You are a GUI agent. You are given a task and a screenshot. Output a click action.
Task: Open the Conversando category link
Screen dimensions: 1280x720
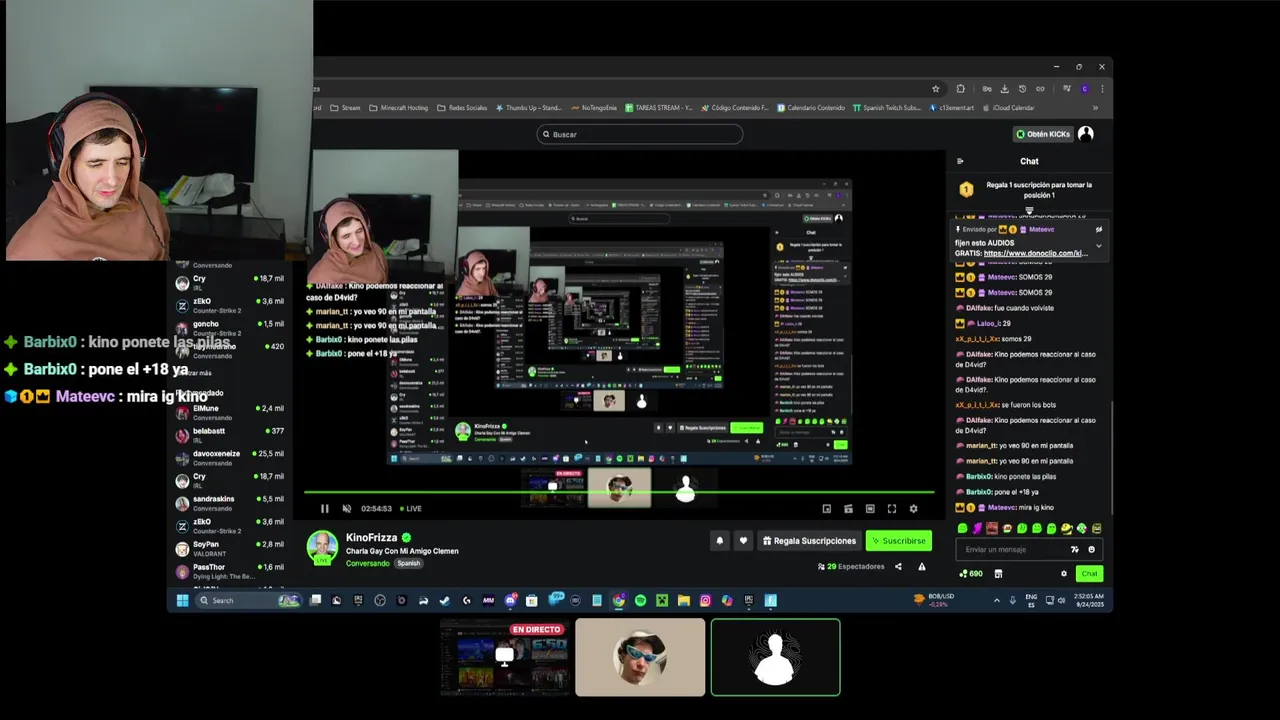(367, 563)
